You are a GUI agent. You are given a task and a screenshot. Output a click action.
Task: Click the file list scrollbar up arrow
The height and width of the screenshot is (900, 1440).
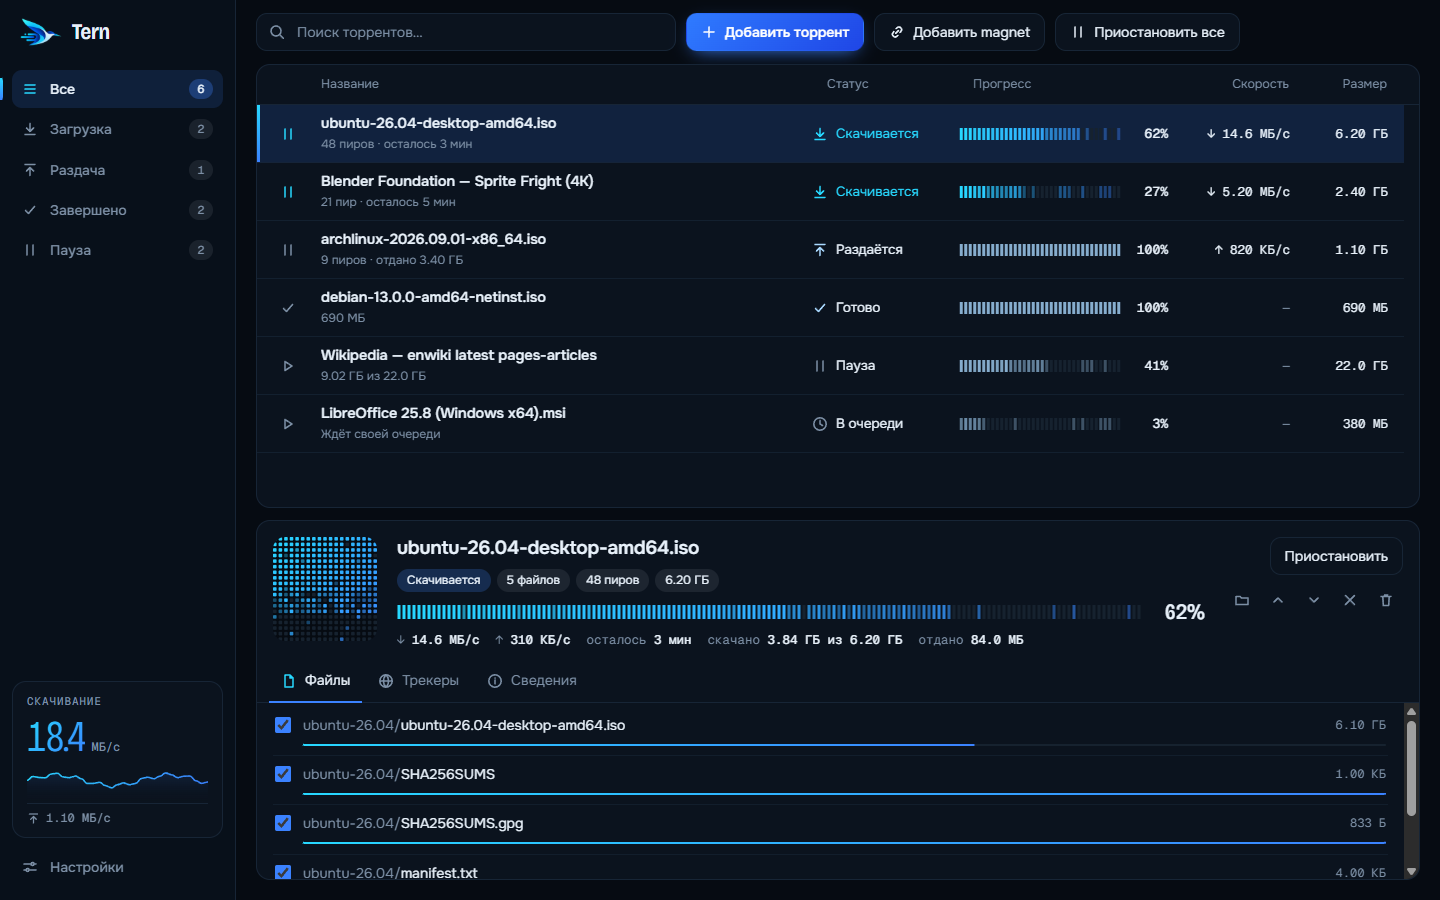tap(1412, 712)
